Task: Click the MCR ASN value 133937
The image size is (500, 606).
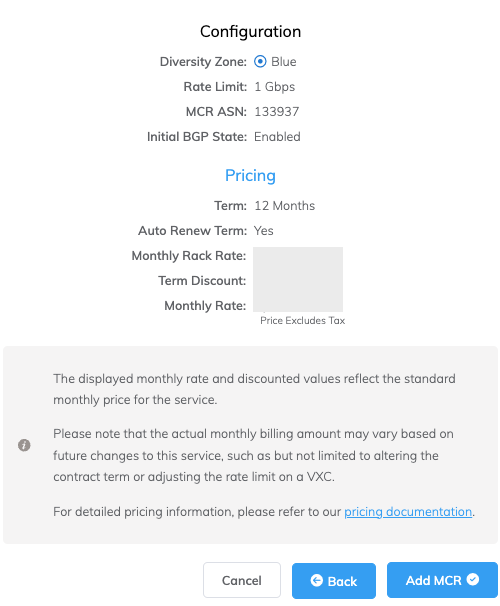Action: 277,112
